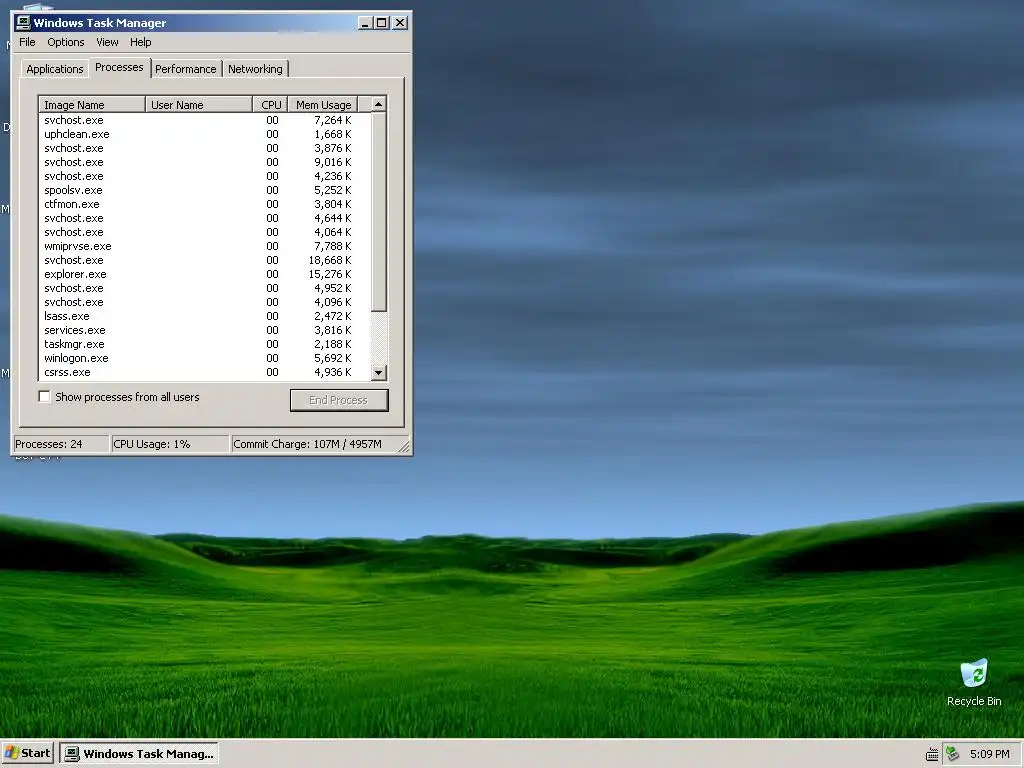1024x768 pixels.
Task: Click the process list vertical scrollbar thumb
Action: (379, 211)
